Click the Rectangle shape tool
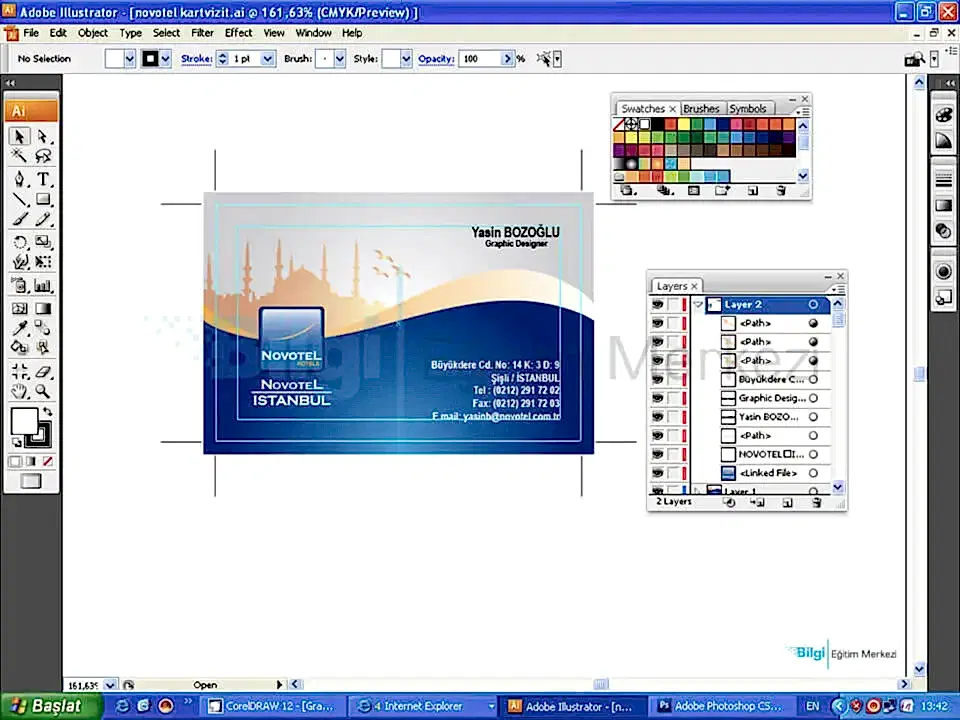960x720 pixels. [43, 200]
